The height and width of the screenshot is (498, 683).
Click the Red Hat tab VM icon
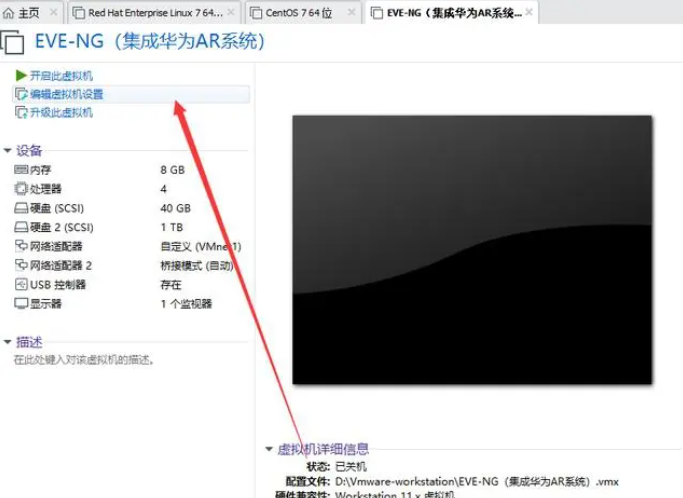(x=78, y=13)
